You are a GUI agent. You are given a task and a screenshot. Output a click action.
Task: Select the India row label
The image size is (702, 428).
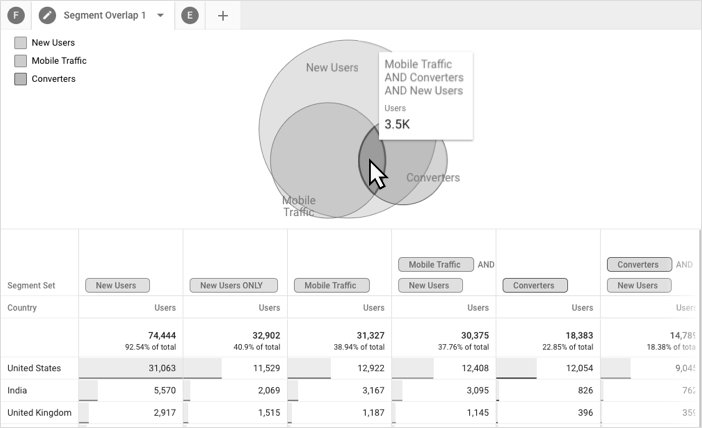17,390
